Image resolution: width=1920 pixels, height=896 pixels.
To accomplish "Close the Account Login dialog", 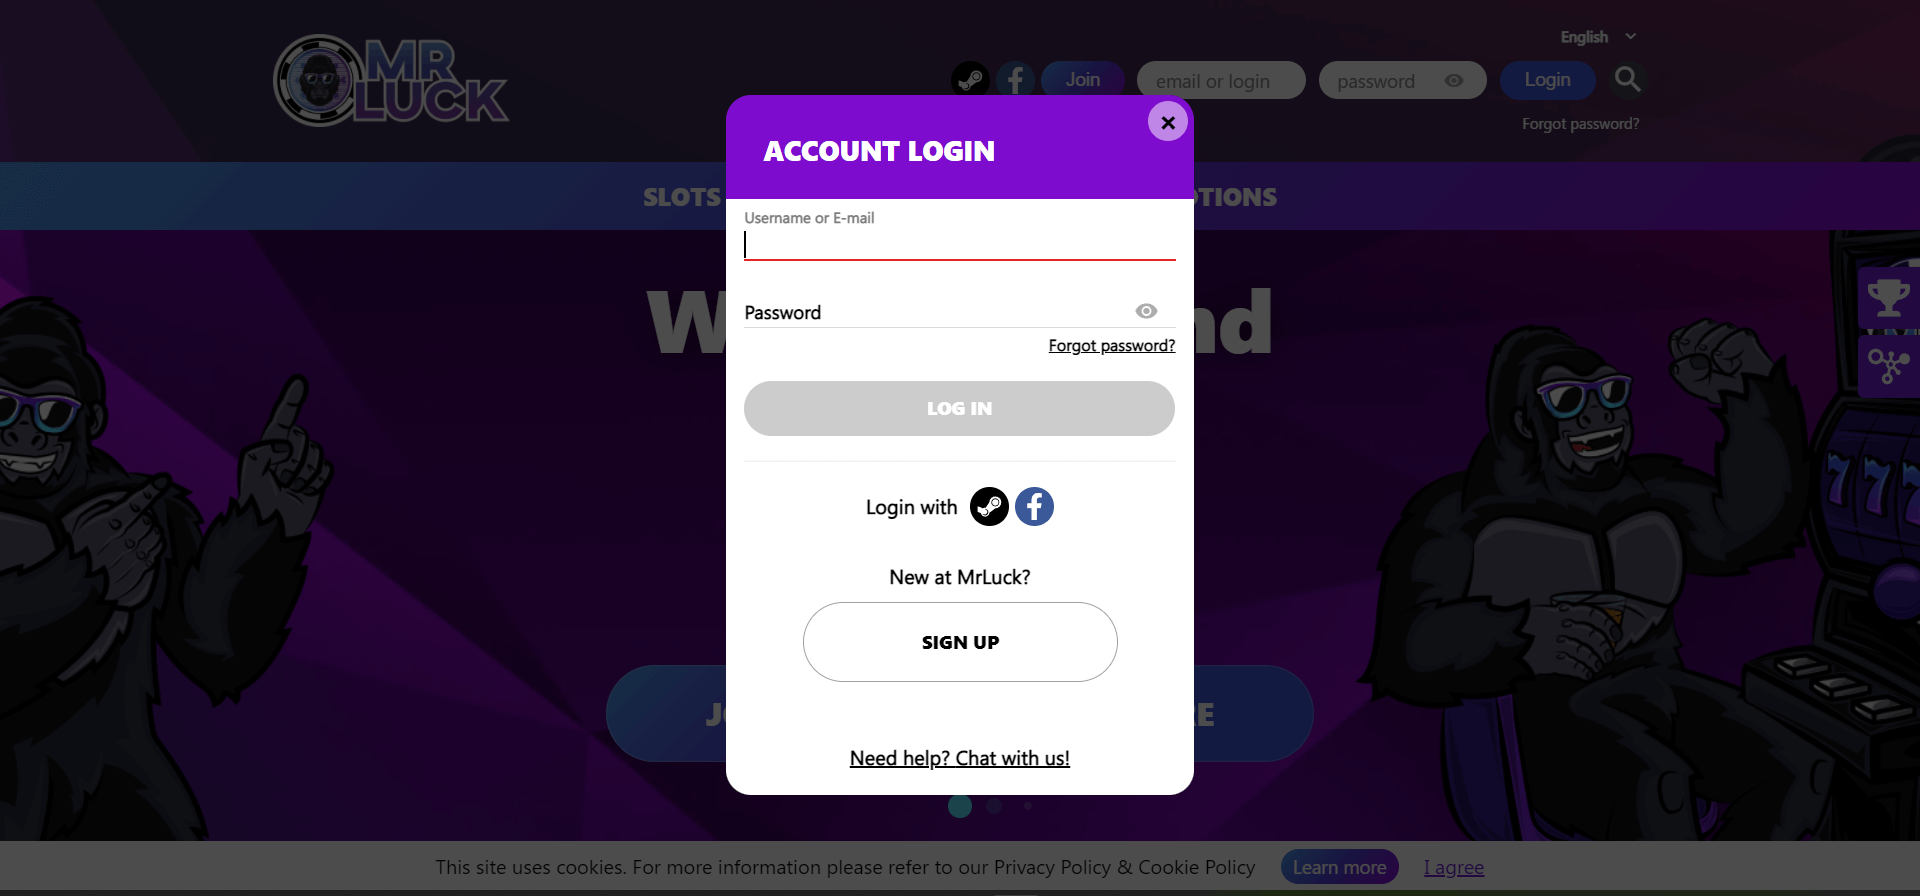I will click(x=1167, y=122).
